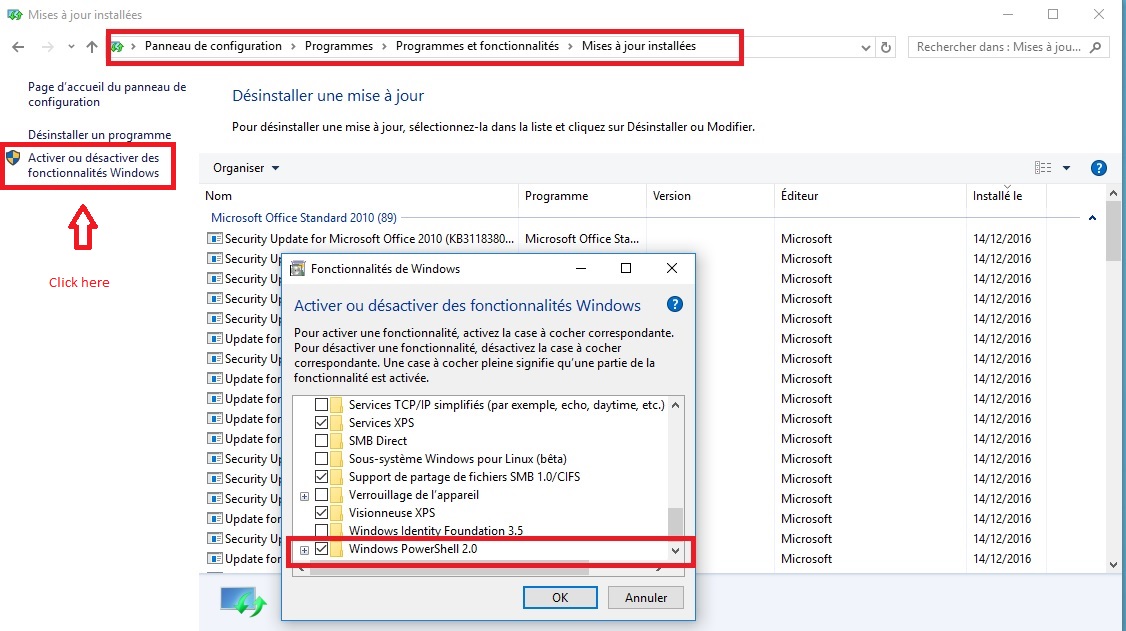Click the updates icon in details pane

coord(243,602)
